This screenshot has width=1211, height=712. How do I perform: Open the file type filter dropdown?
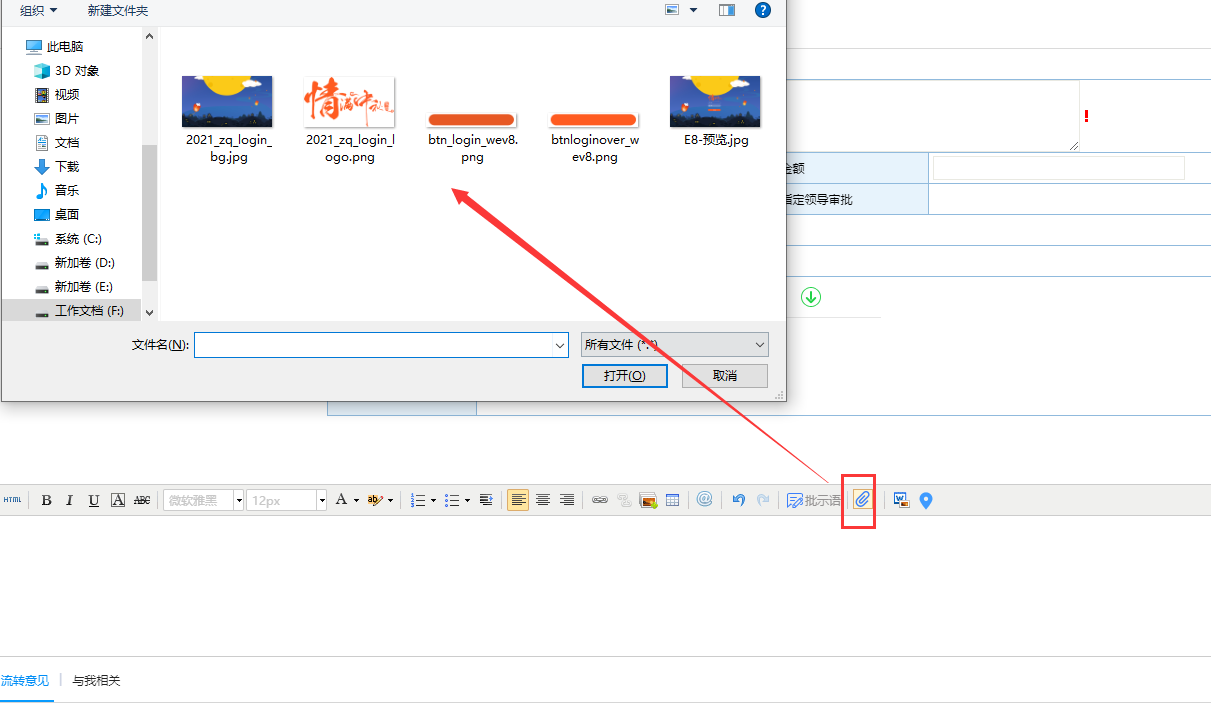674,345
